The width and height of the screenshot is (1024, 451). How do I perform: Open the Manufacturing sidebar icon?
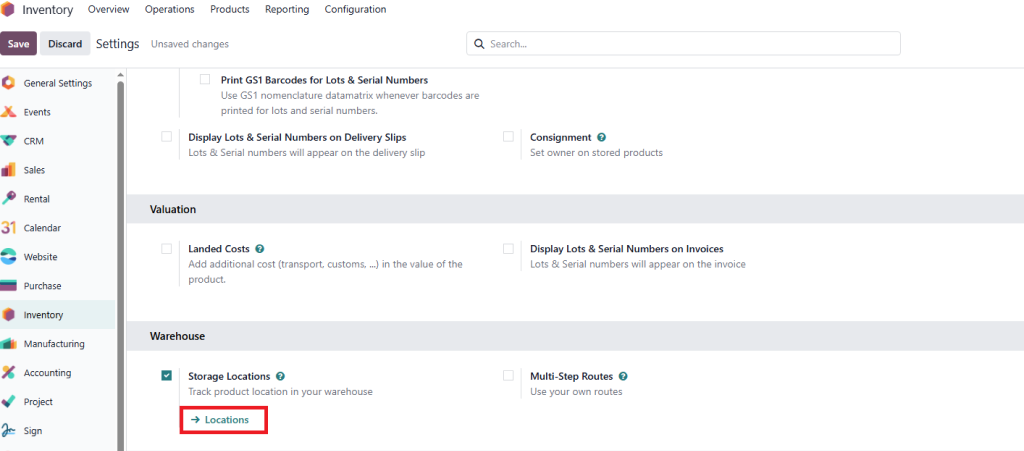(x=9, y=344)
